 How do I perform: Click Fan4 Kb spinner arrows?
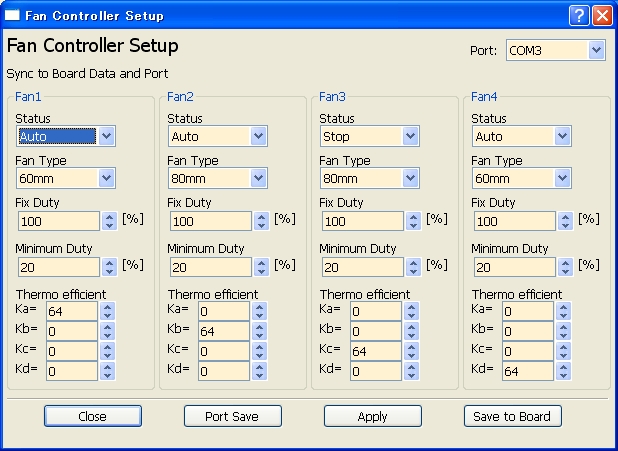point(563,331)
